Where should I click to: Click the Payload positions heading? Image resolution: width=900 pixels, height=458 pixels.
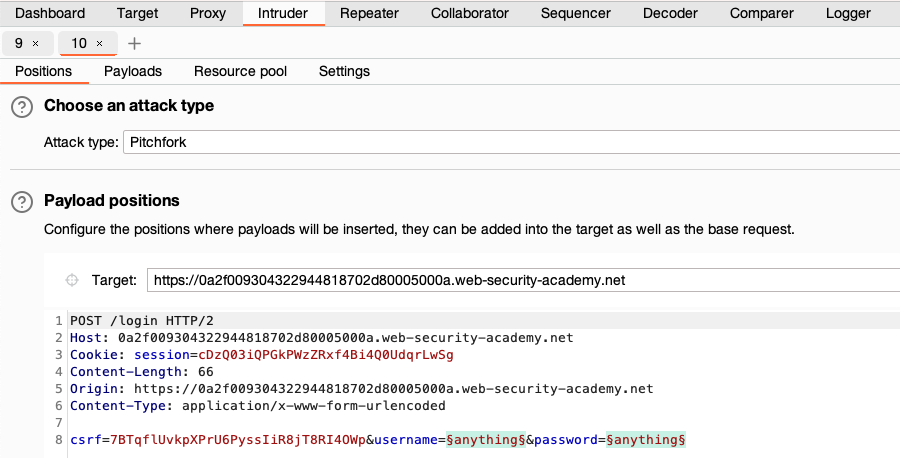click(x=112, y=200)
